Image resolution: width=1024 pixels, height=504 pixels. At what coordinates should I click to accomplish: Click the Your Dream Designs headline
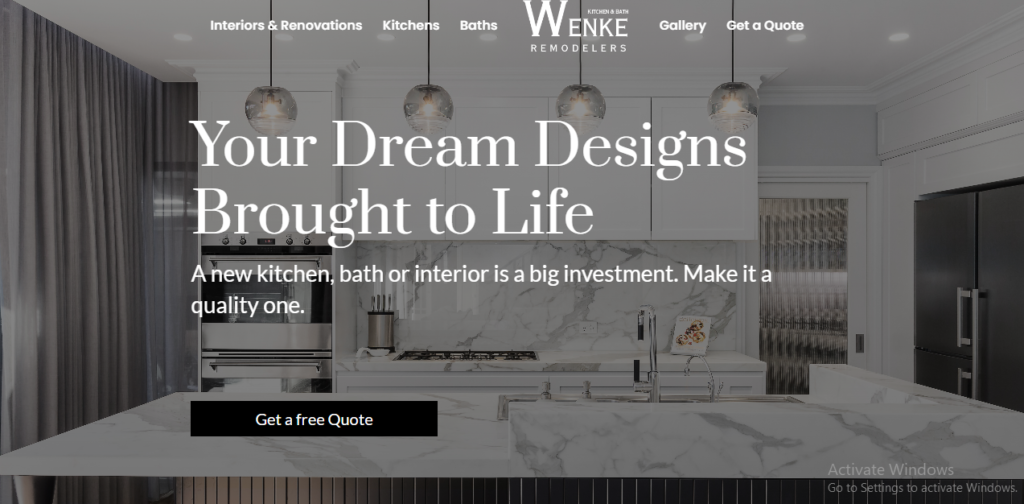(x=470, y=178)
